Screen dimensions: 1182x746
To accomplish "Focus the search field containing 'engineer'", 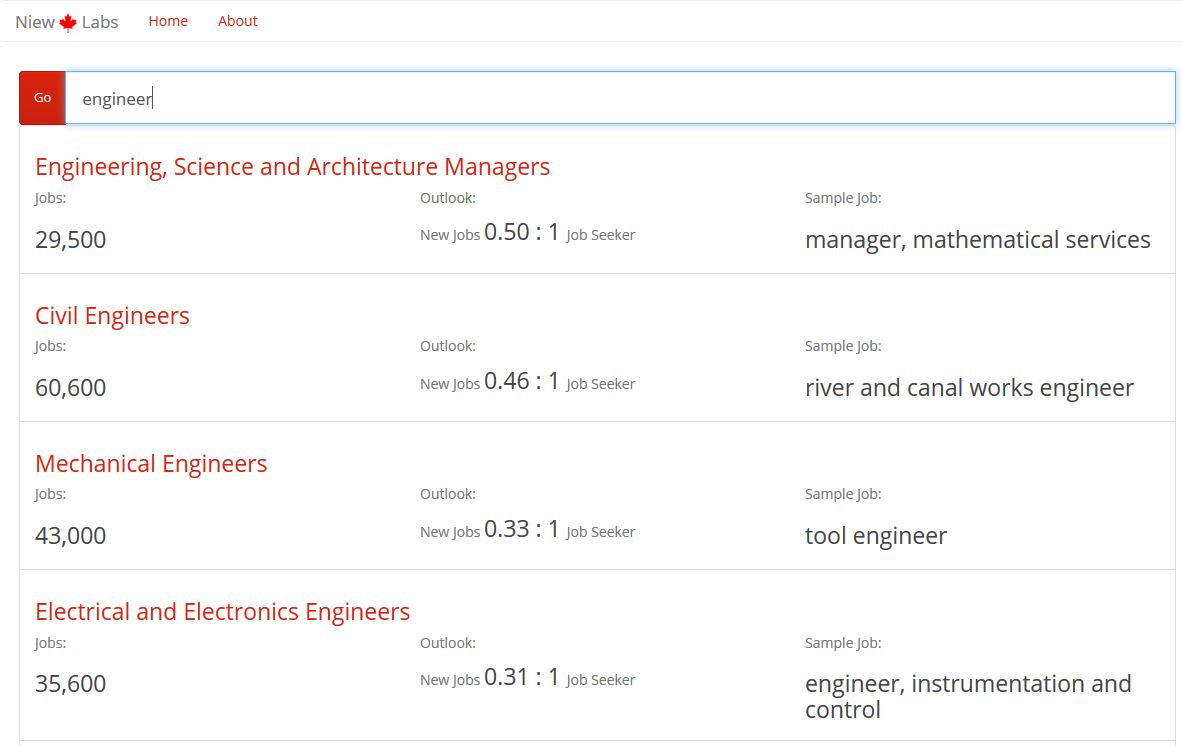I will 620,98.
